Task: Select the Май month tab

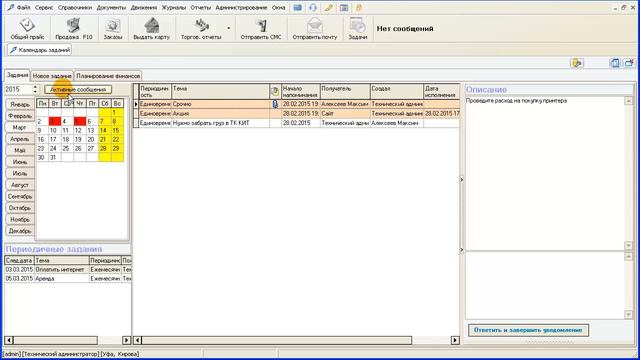Action: point(20,151)
